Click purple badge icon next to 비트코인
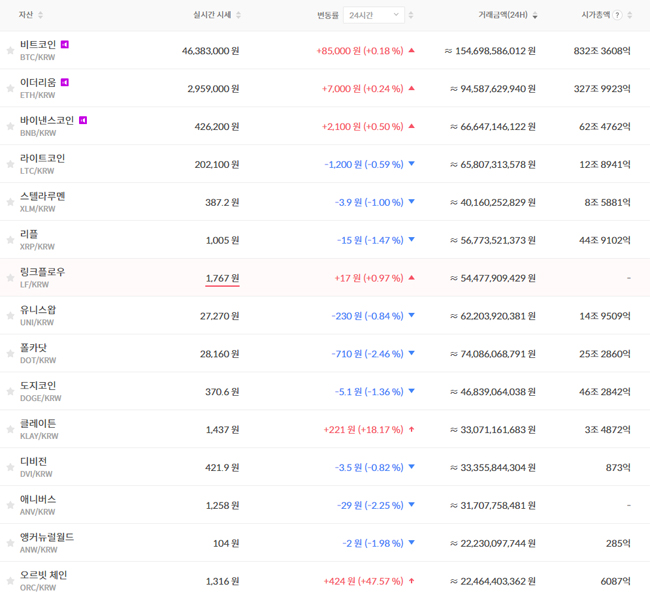650x597 pixels. [65, 45]
